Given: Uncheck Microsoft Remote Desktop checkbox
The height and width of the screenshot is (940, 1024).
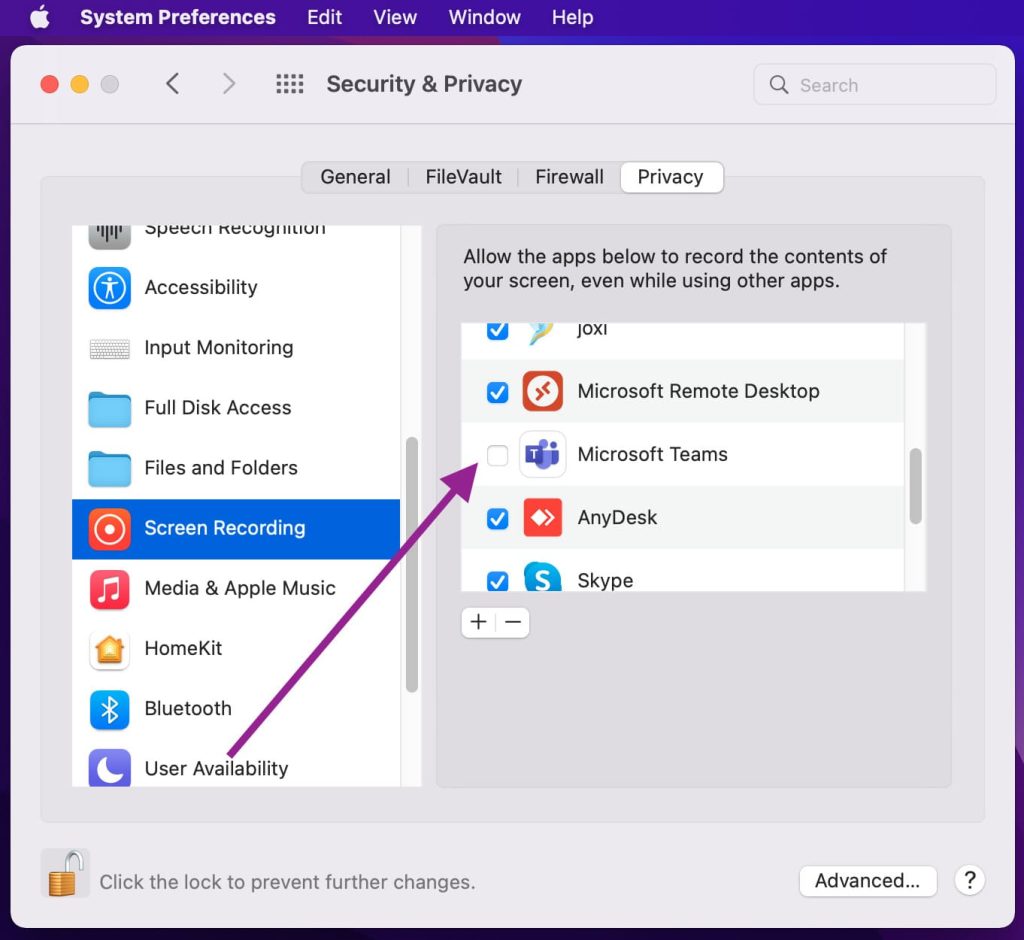Looking at the screenshot, I should click(498, 392).
